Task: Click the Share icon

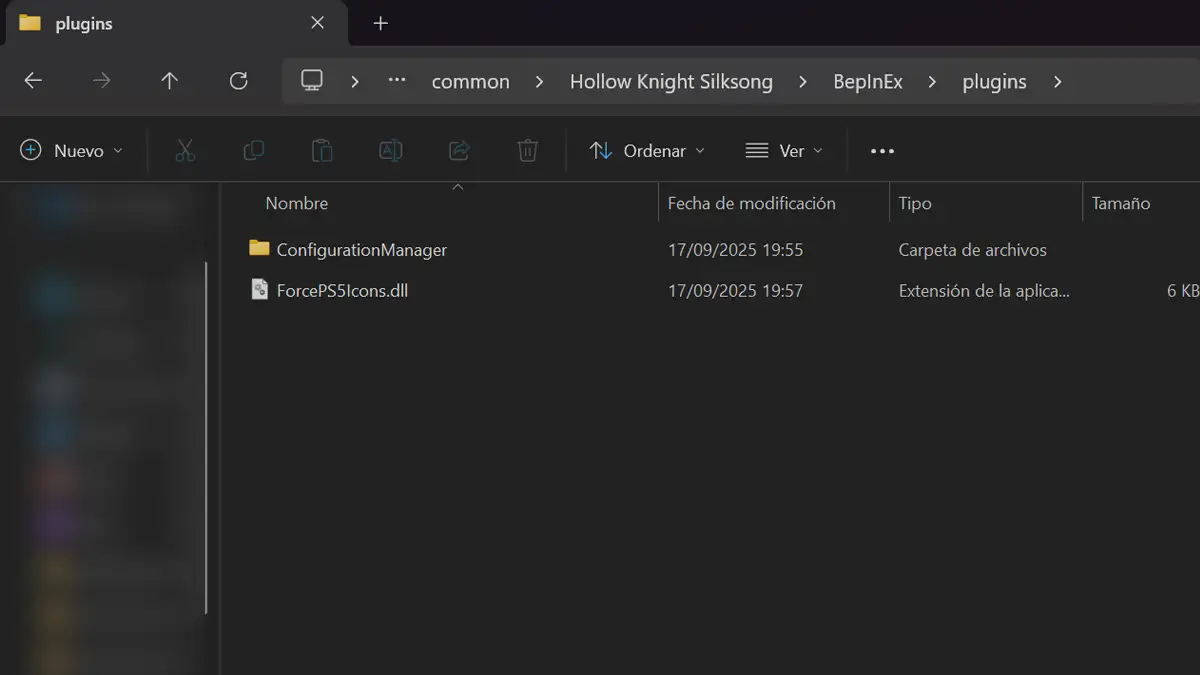Action: (459, 151)
